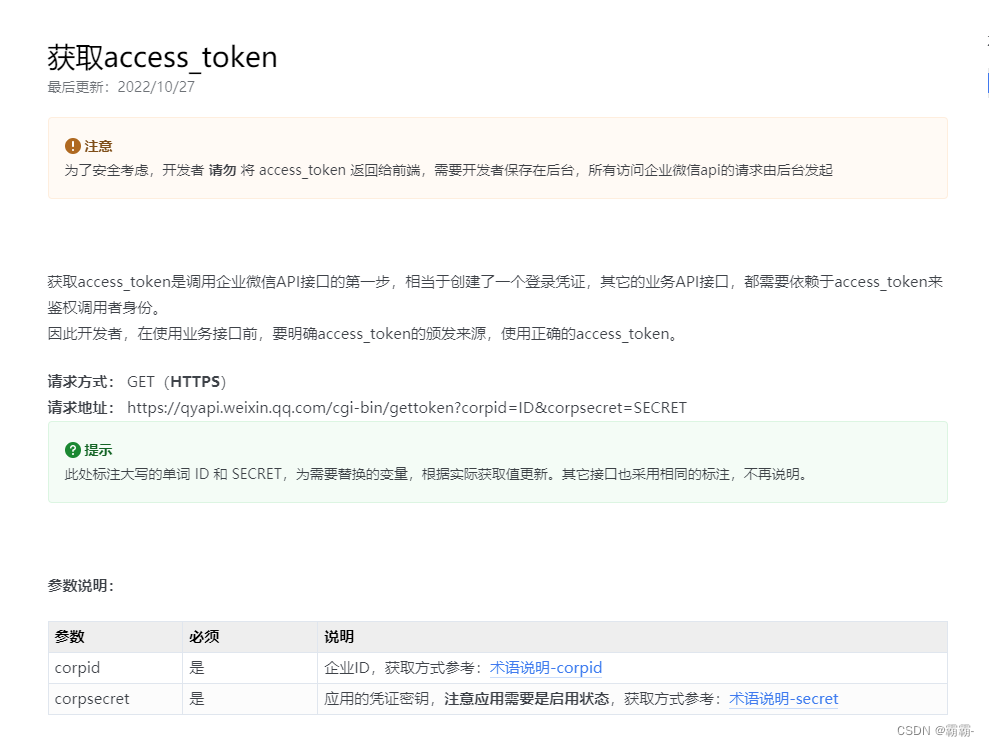Click the green question icon beside 提示
Viewport: 989px width, 746px height.
pos(73,450)
